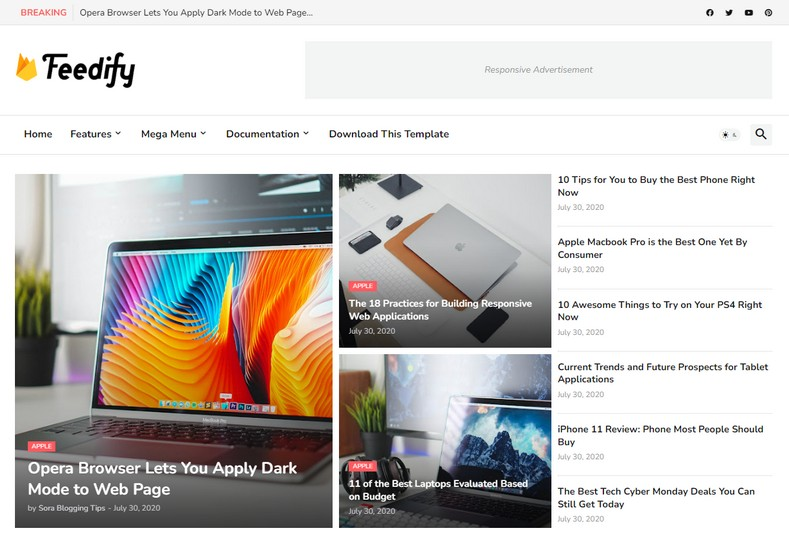
Task: Click author Sora Blogging Tips
Action: [71, 508]
